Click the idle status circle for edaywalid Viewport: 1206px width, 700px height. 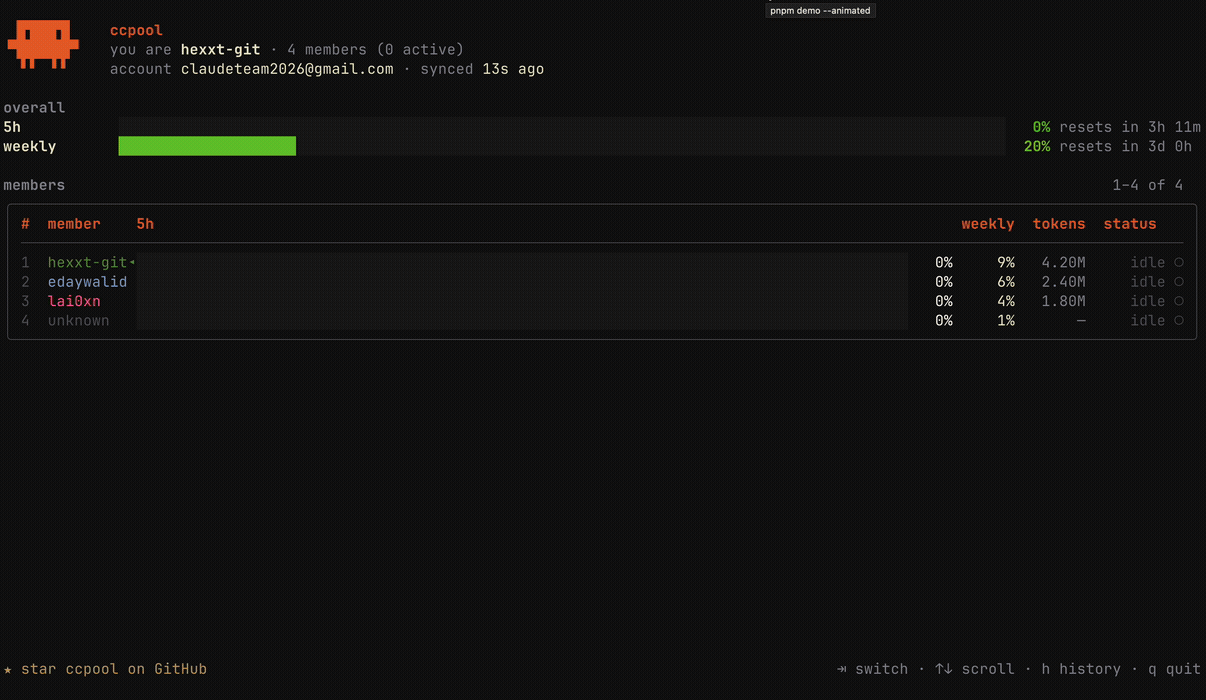[x=1179, y=282]
